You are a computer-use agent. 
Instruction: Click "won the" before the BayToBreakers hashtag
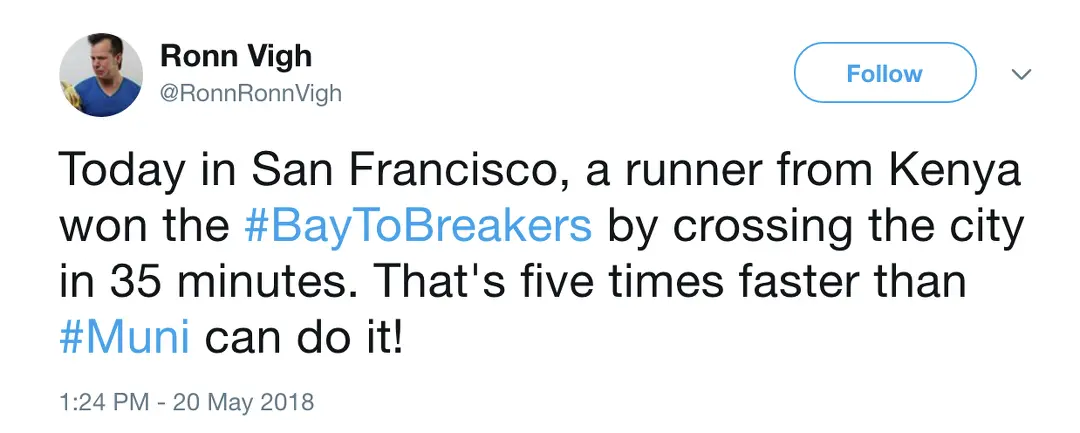(x=146, y=226)
